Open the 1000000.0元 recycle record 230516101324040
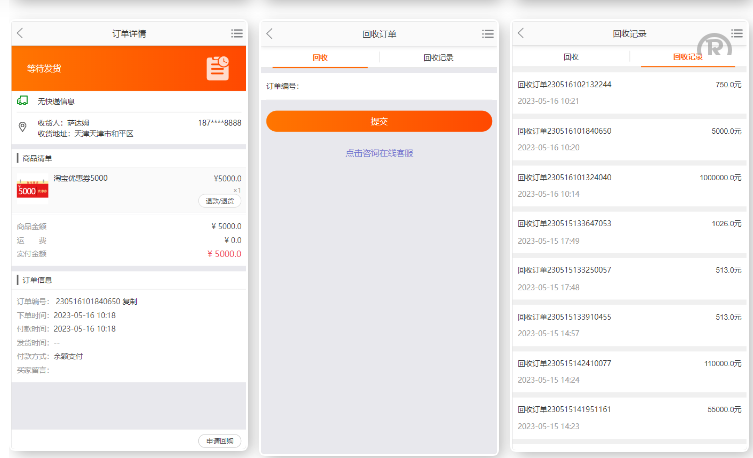Viewport: 753px width, 458px height. coord(628,185)
